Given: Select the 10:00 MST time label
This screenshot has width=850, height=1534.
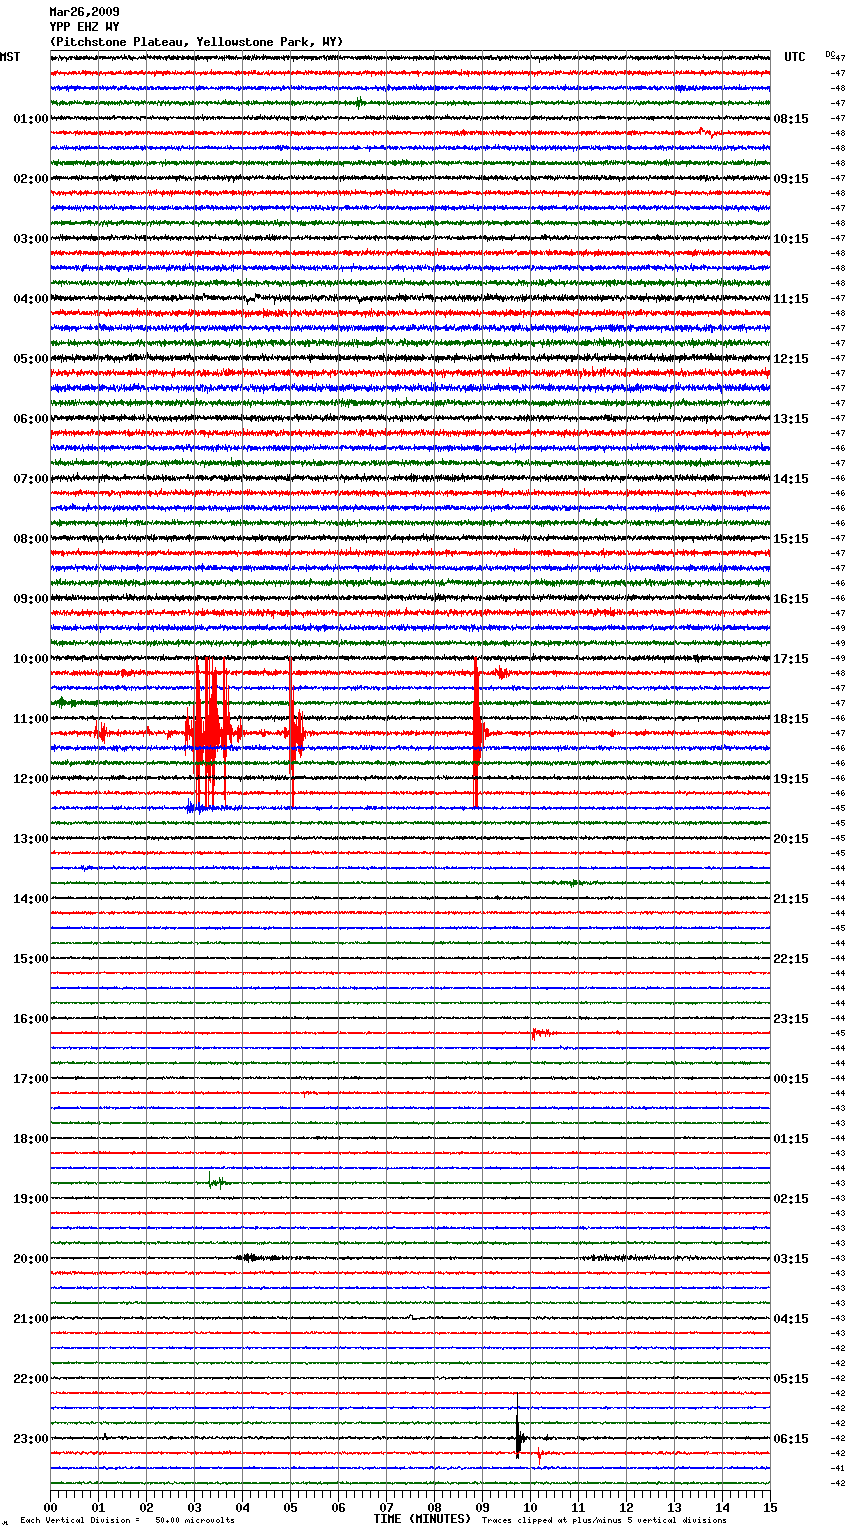Looking at the screenshot, I should [x=31, y=659].
